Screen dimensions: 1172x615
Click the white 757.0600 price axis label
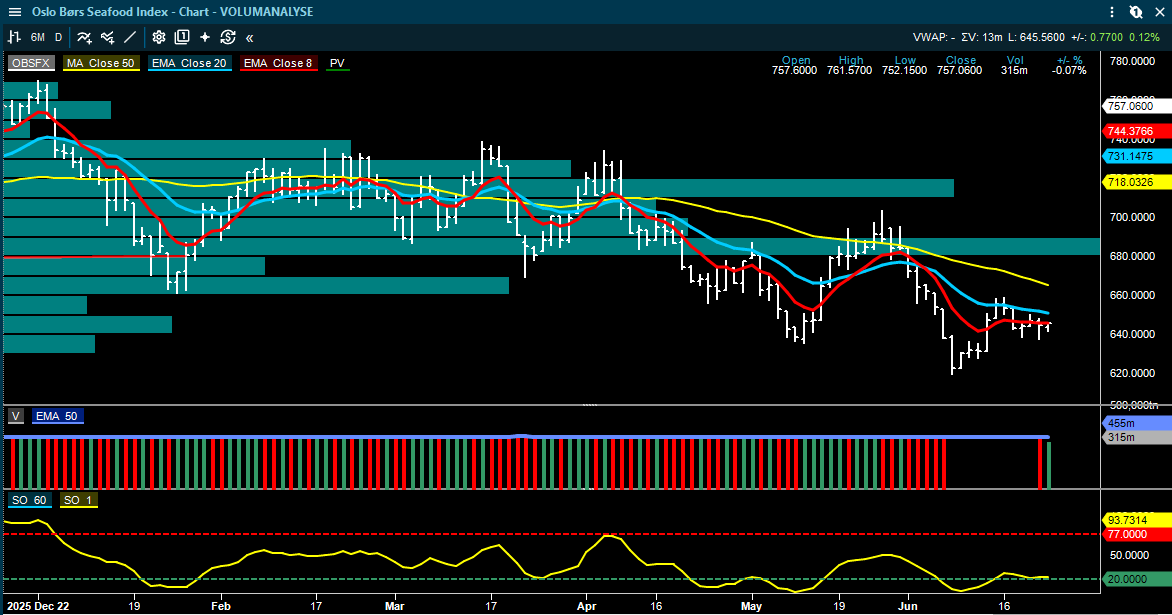pos(1136,106)
